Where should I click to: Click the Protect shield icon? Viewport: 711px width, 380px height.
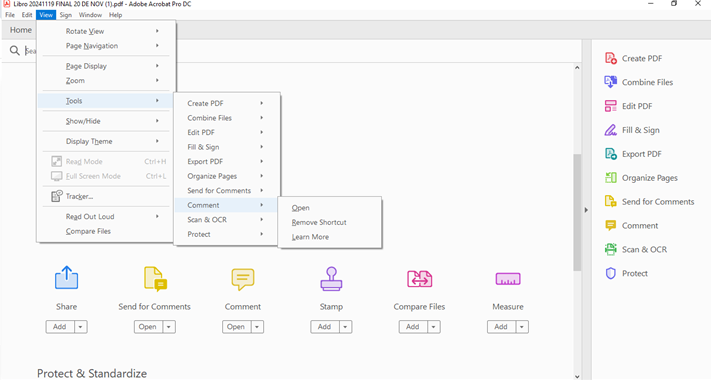(611, 273)
